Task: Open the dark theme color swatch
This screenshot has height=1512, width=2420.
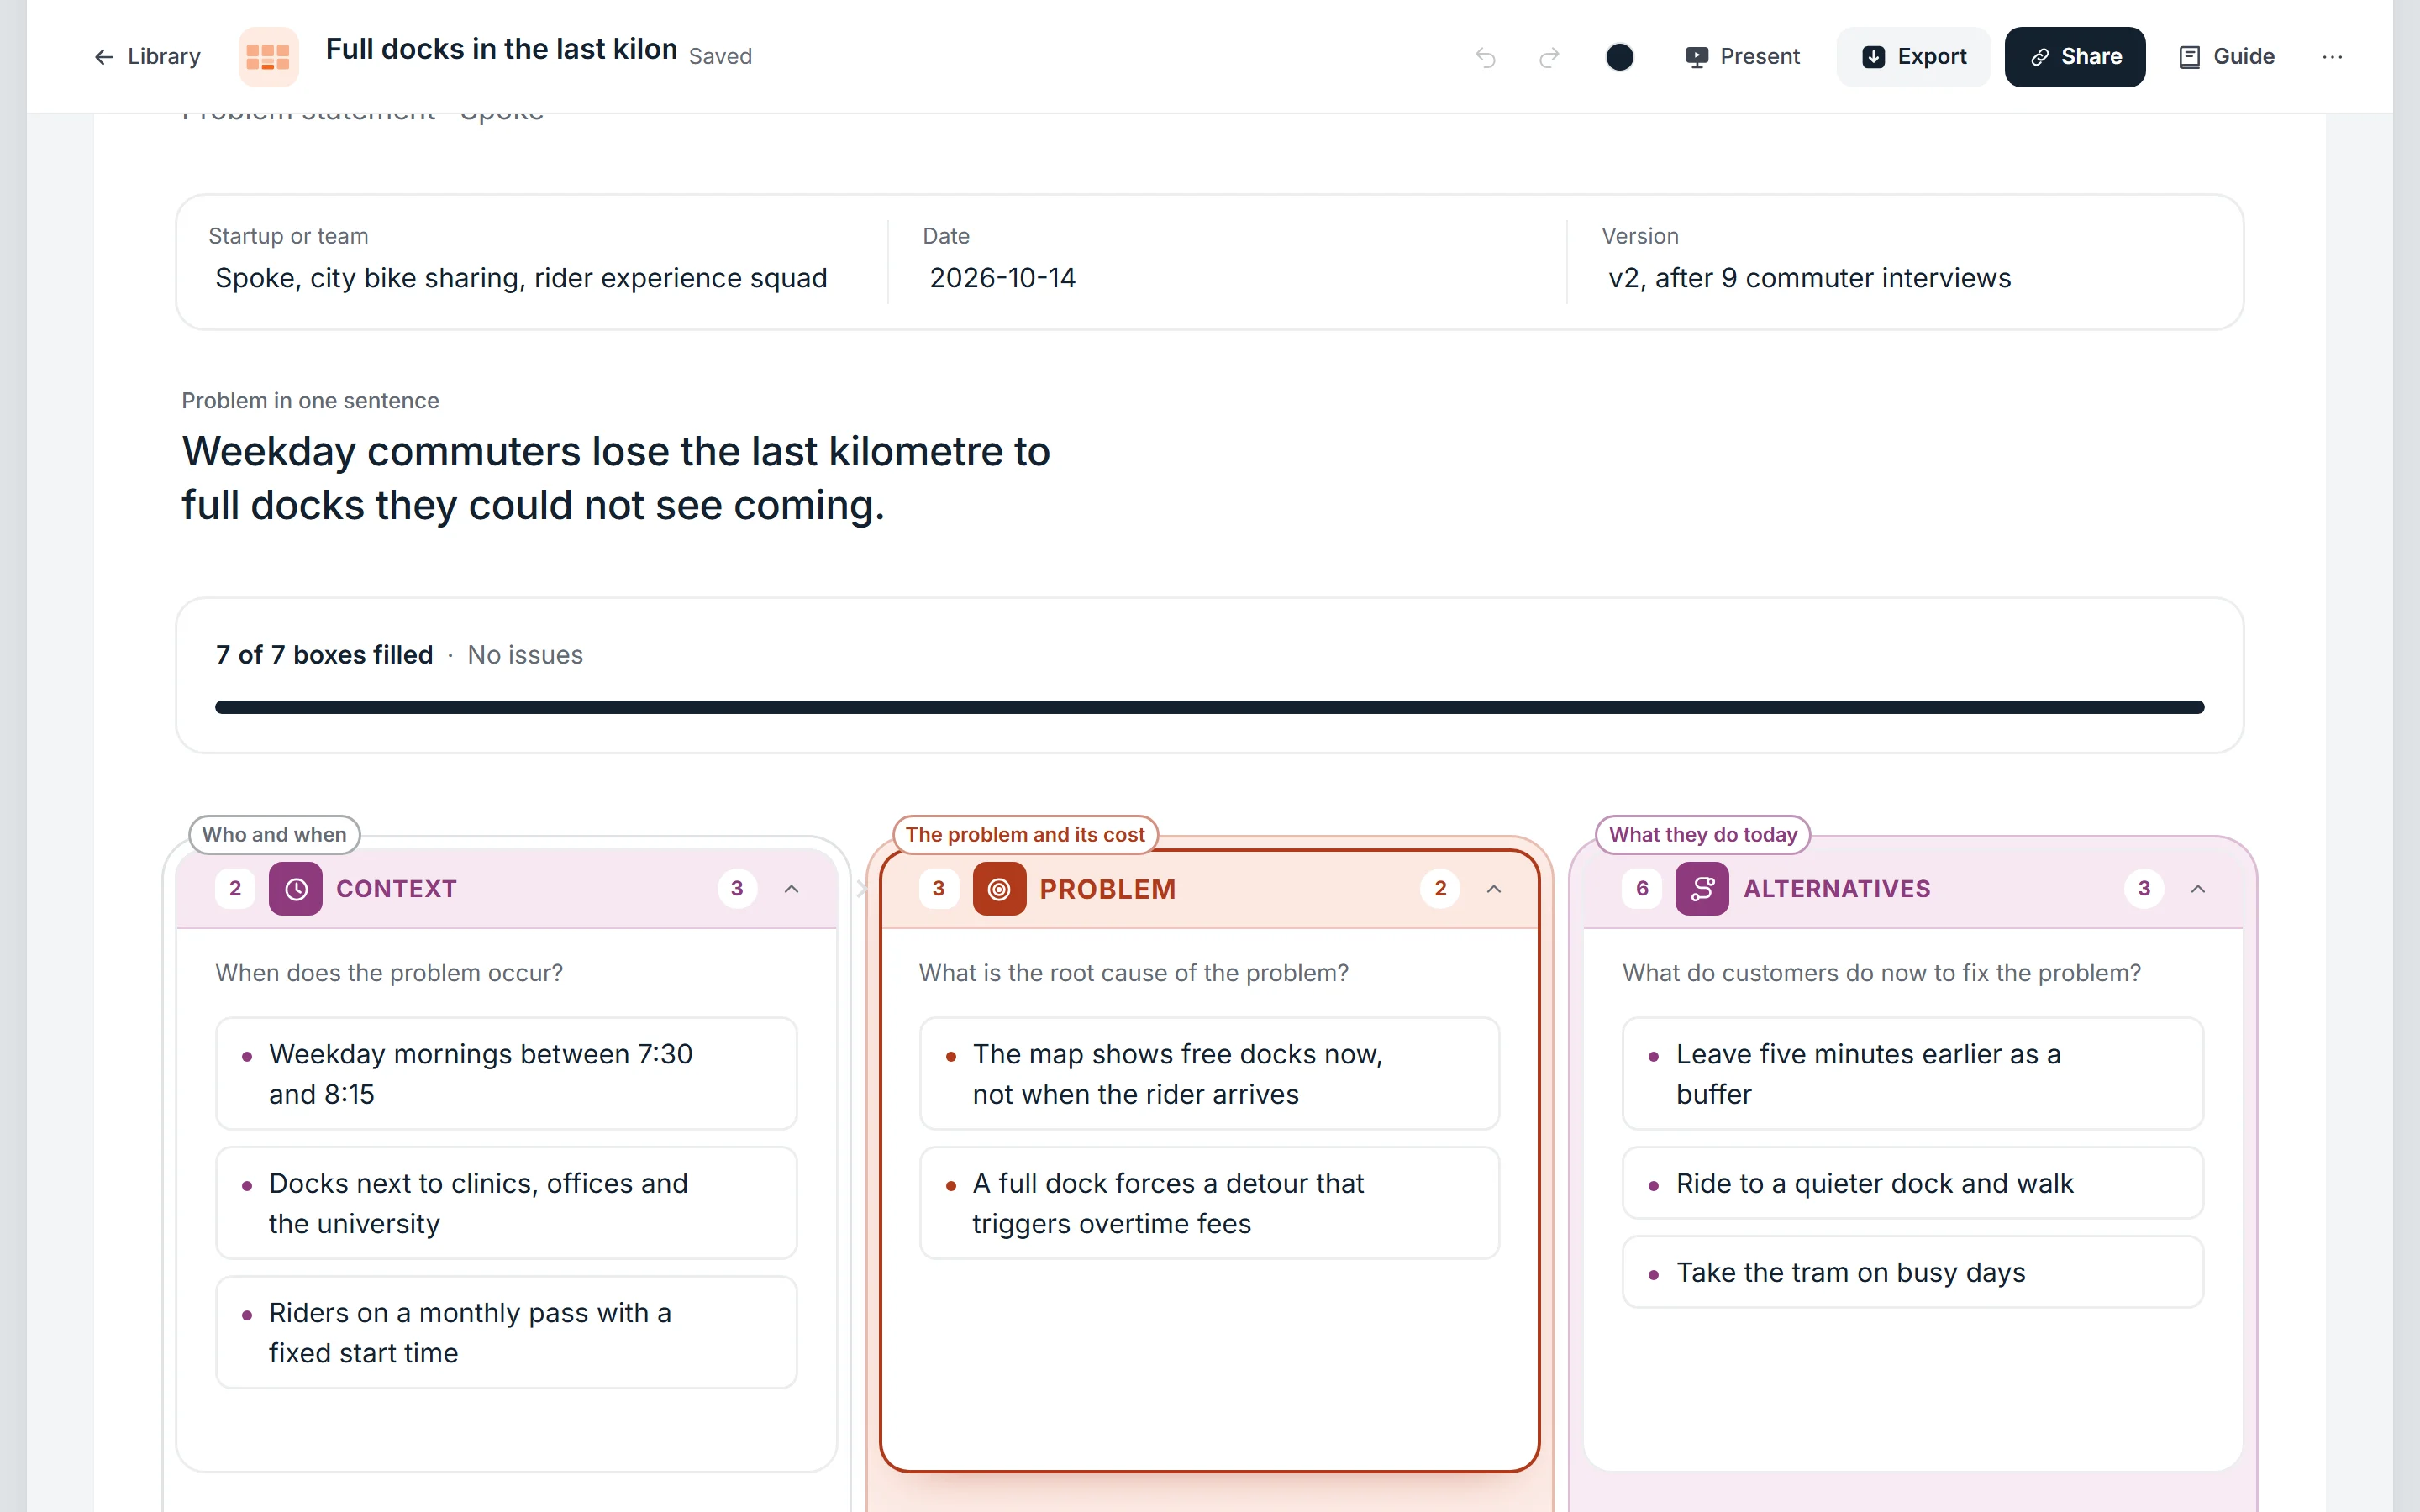Action: click(1619, 57)
